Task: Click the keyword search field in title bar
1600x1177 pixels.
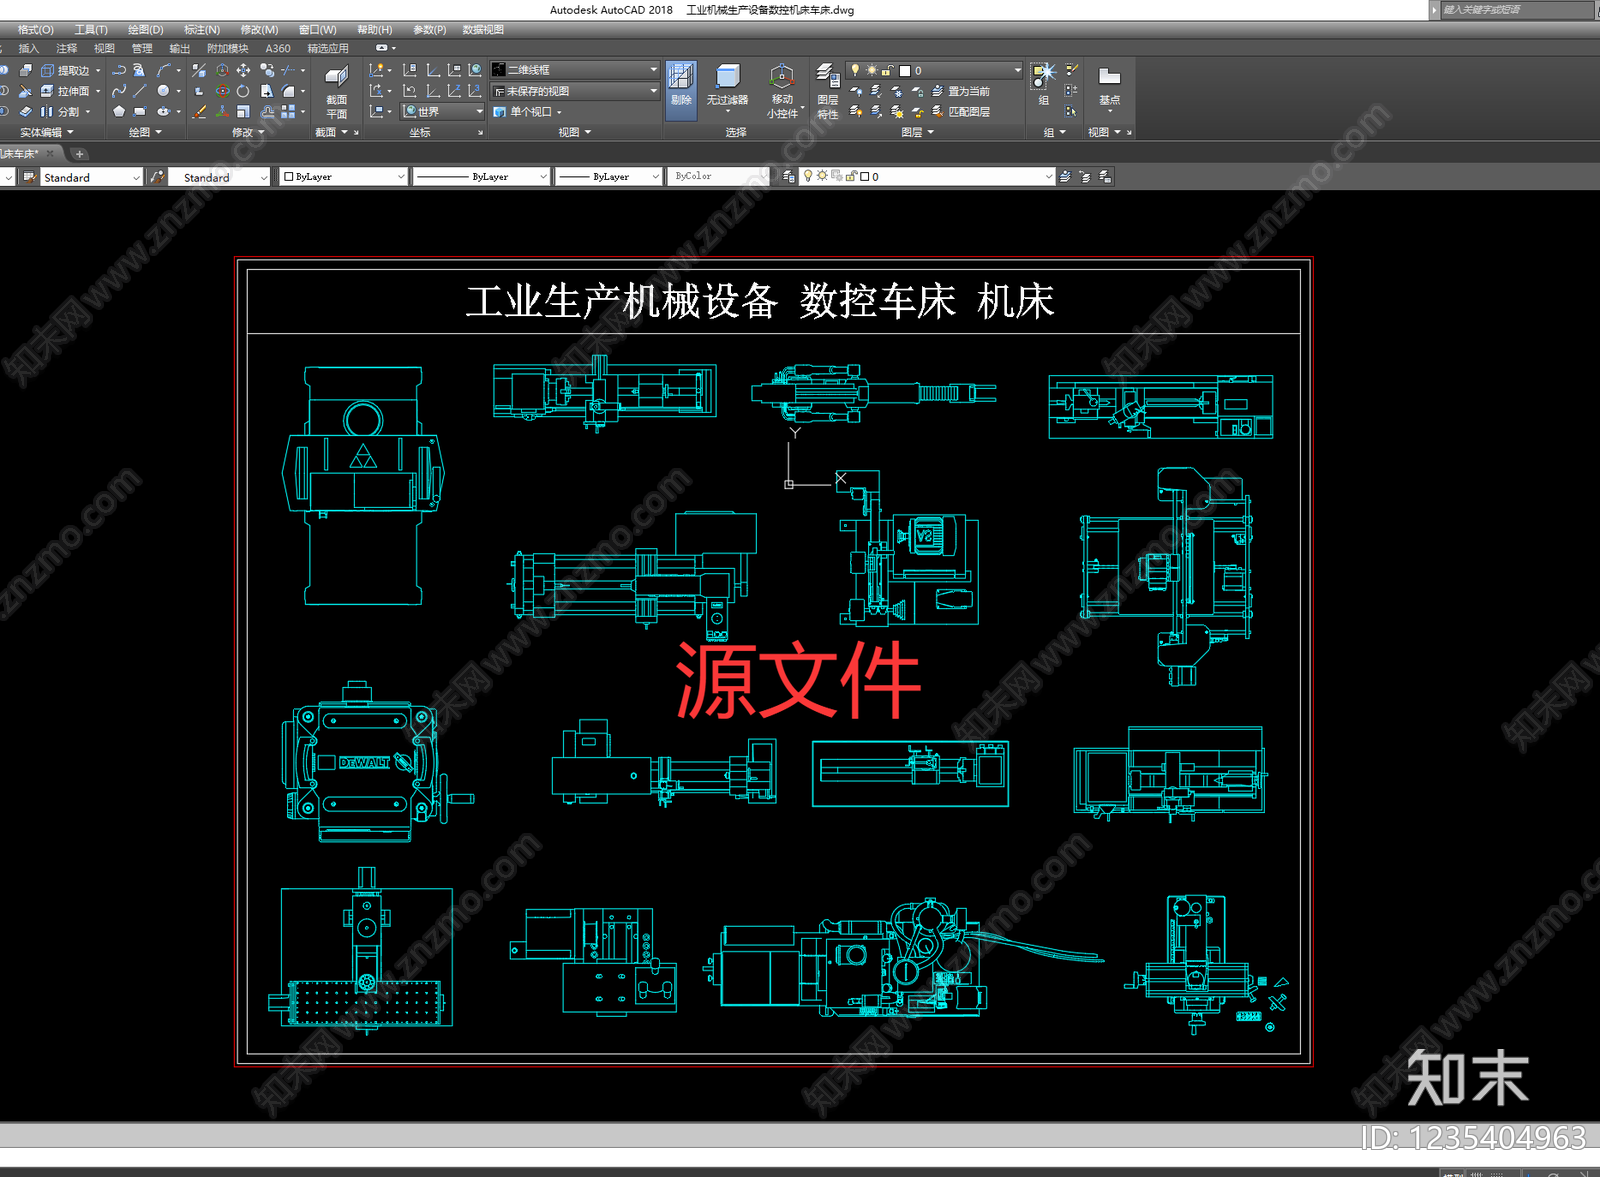Action: pyautogui.click(x=1516, y=9)
